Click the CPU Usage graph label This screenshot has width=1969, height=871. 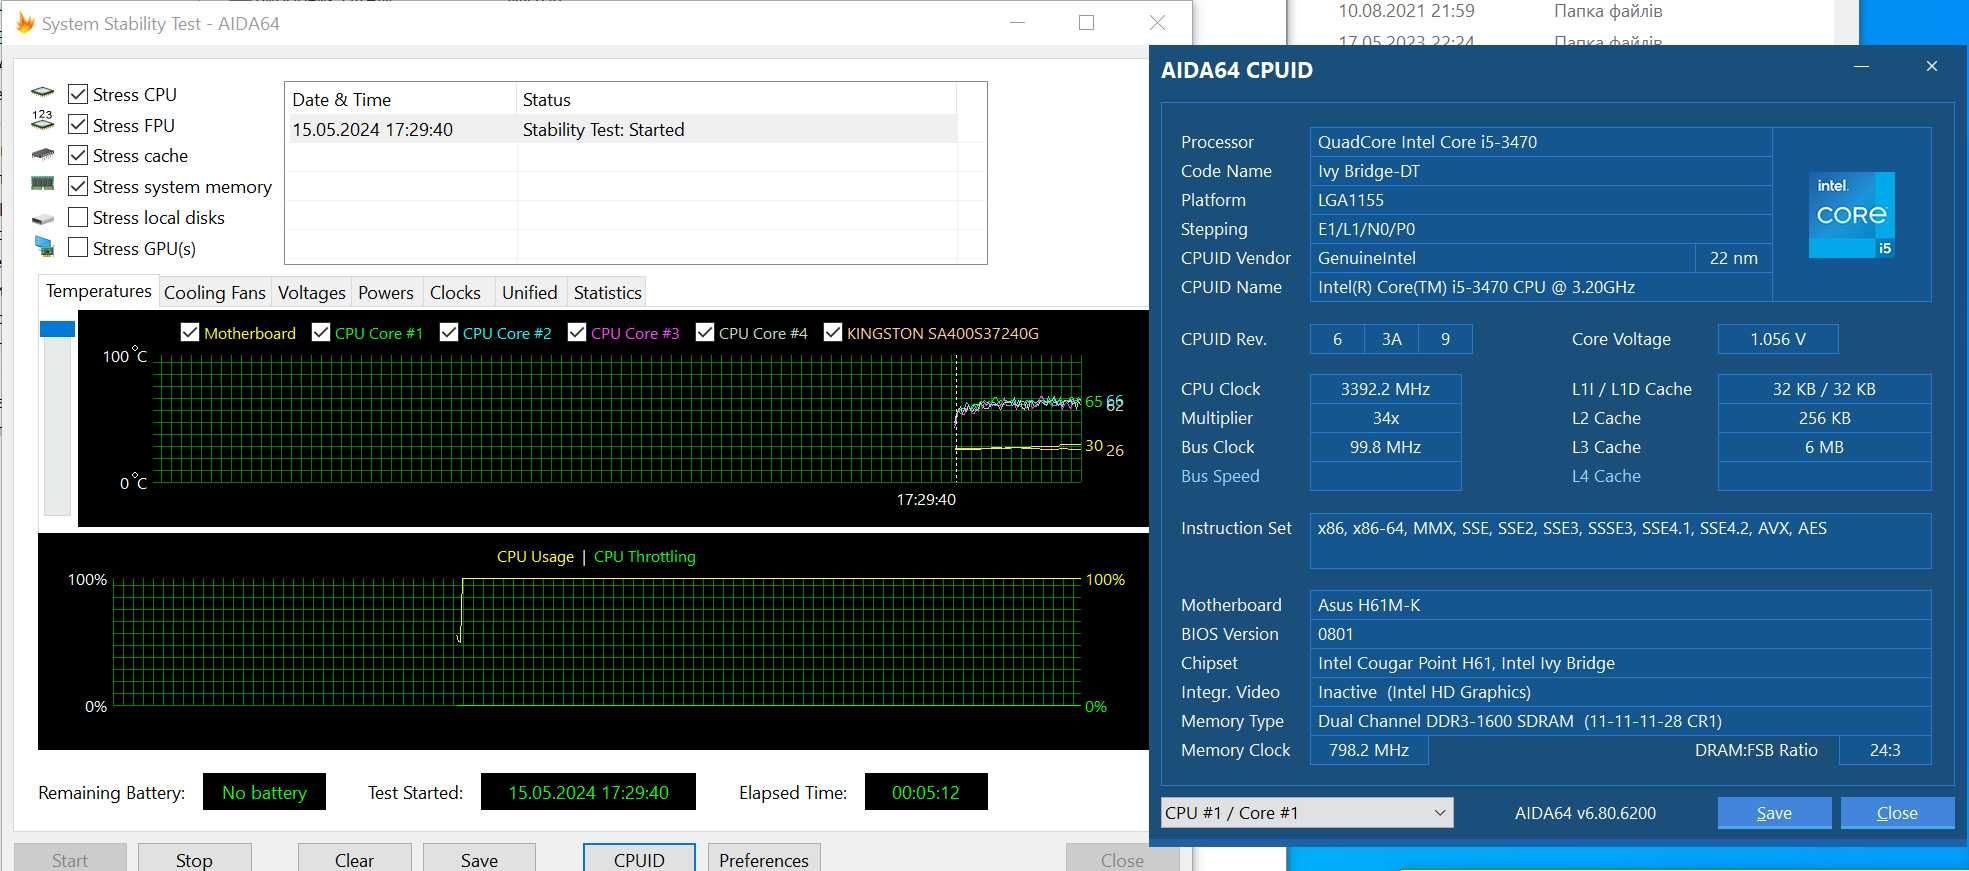point(535,556)
